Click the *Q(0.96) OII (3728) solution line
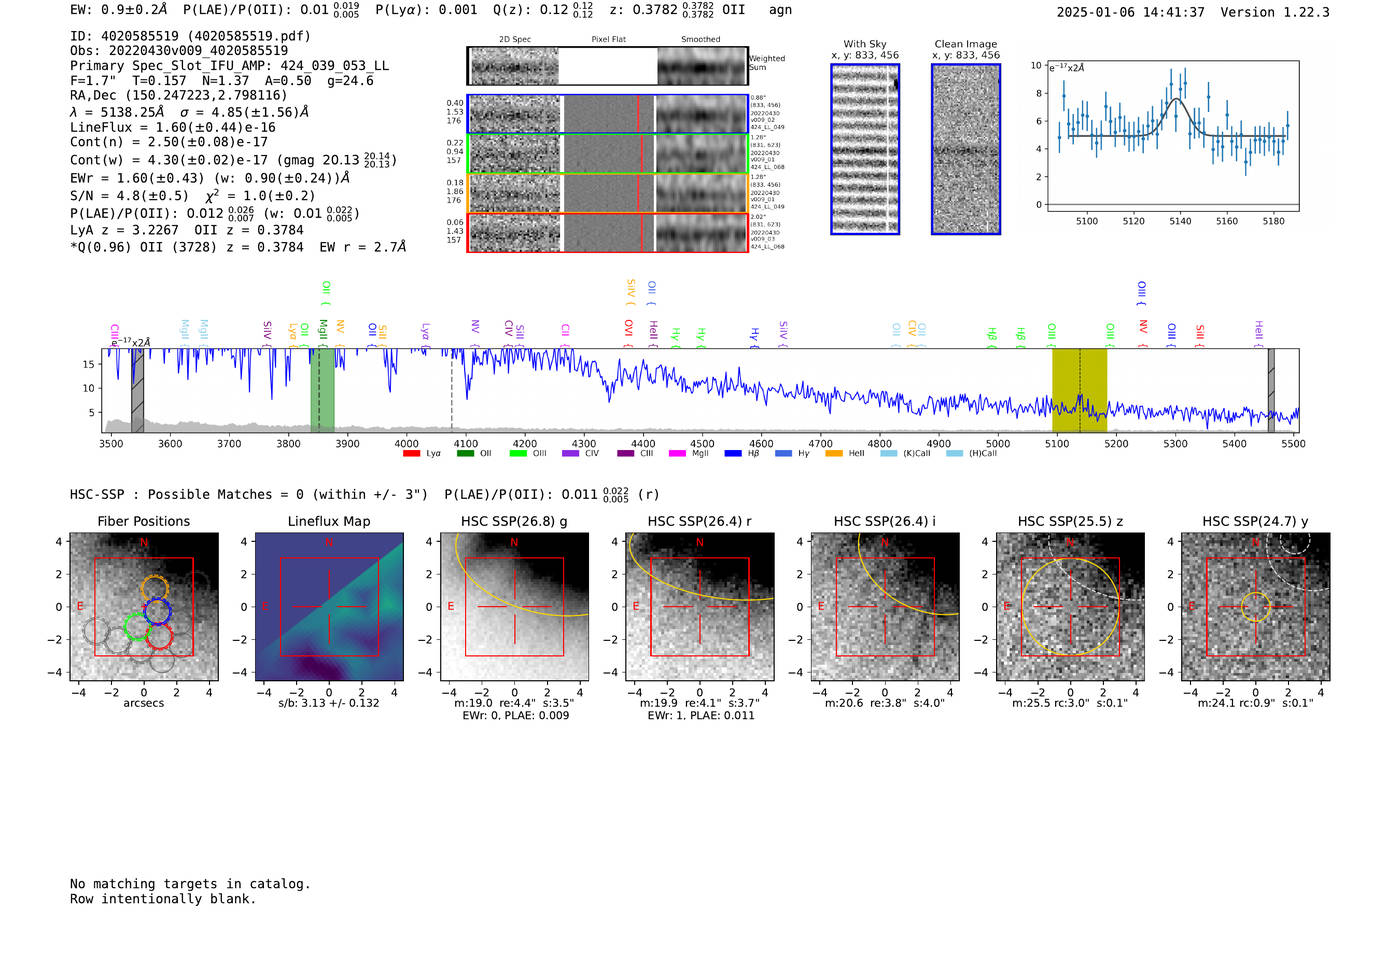The image size is (1400, 953). (238, 247)
